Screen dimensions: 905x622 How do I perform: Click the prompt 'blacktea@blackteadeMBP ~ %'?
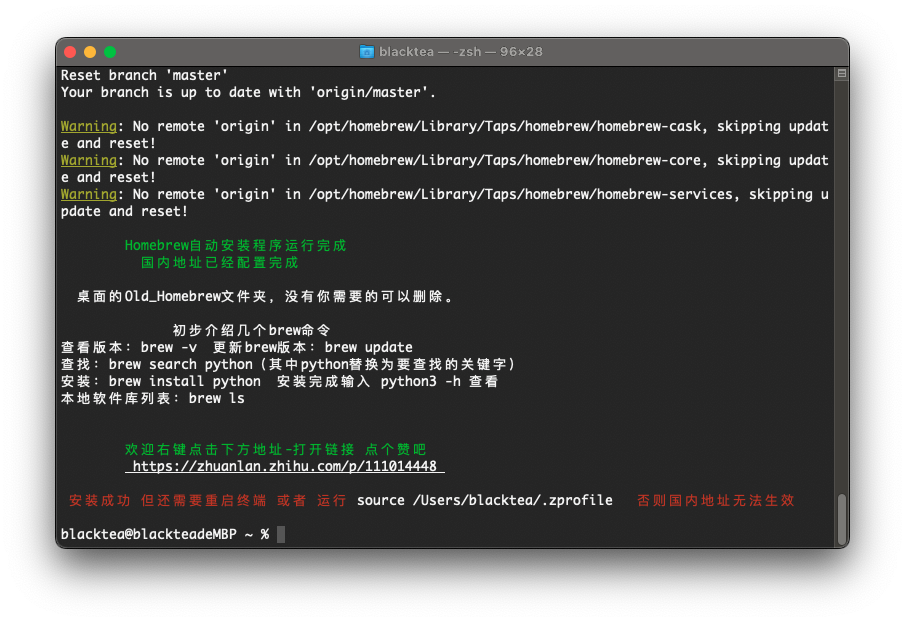[165, 534]
